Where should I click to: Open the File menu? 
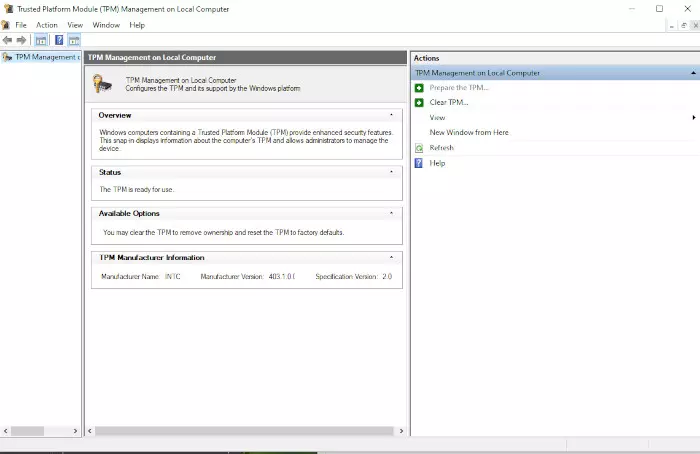21,25
